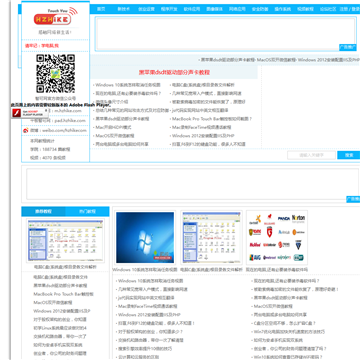Click the statistic text containing 188734
Screen dimensions: 360x360
(50, 149)
